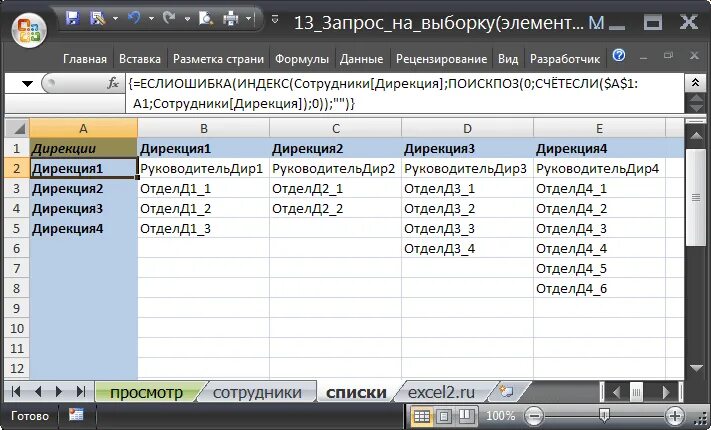Open the Save As dropdown arrow
711x430 pixels.
click(x=115, y=19)
